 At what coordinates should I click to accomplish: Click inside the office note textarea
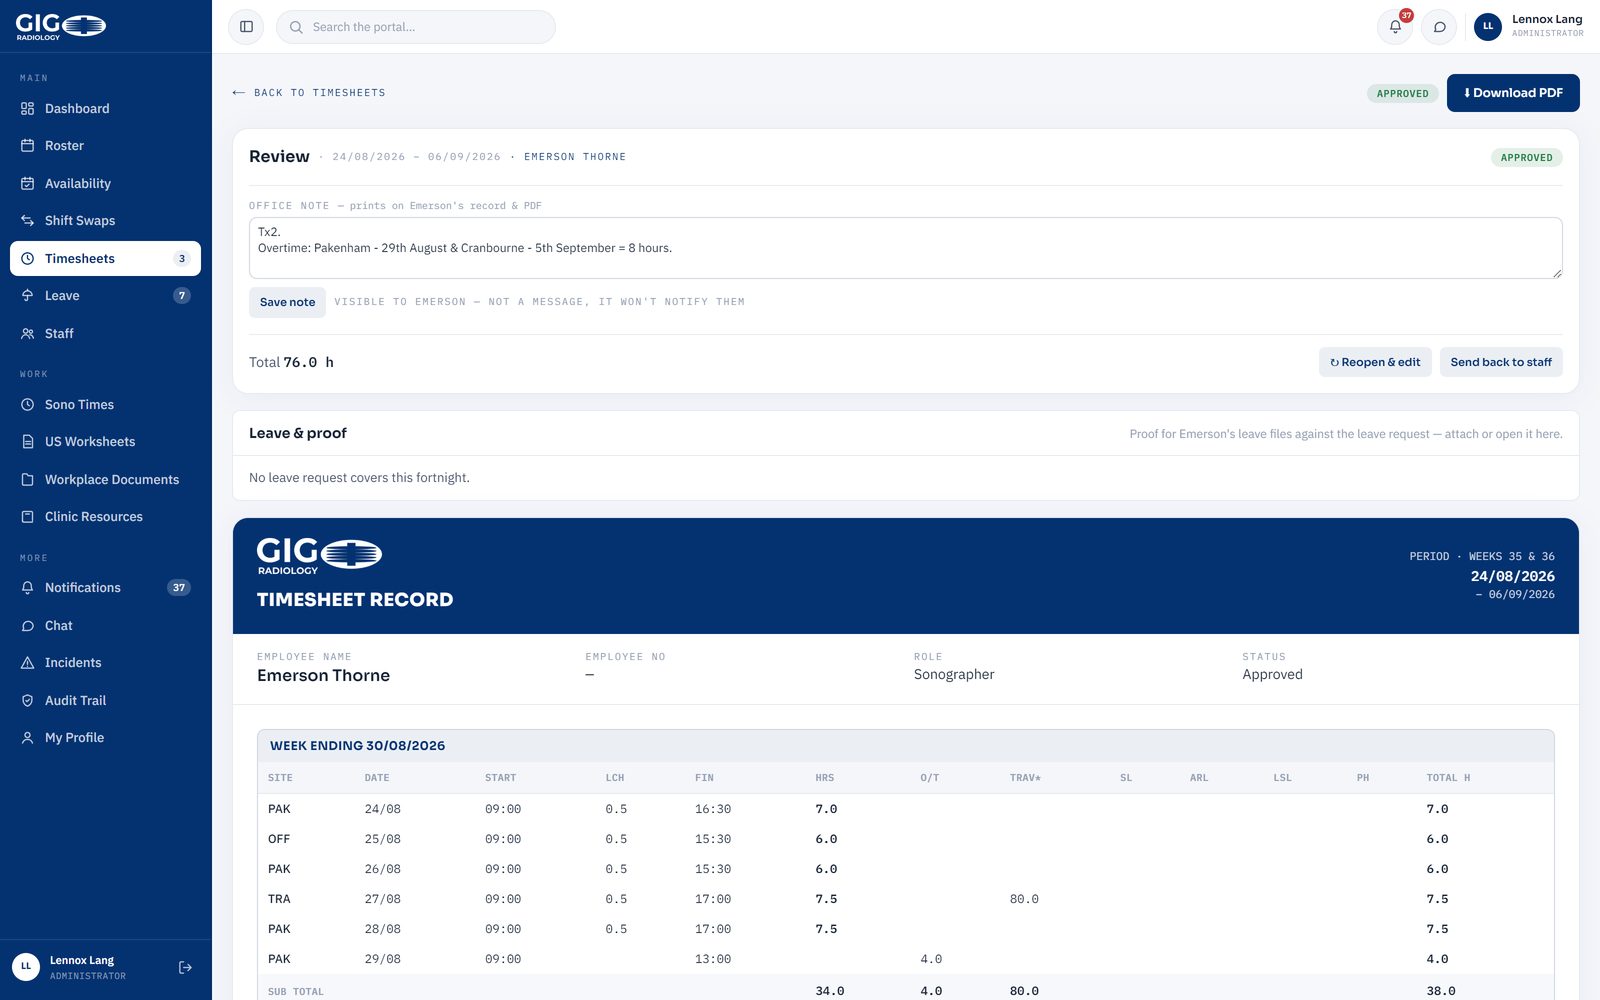click(x=906, y=248)
